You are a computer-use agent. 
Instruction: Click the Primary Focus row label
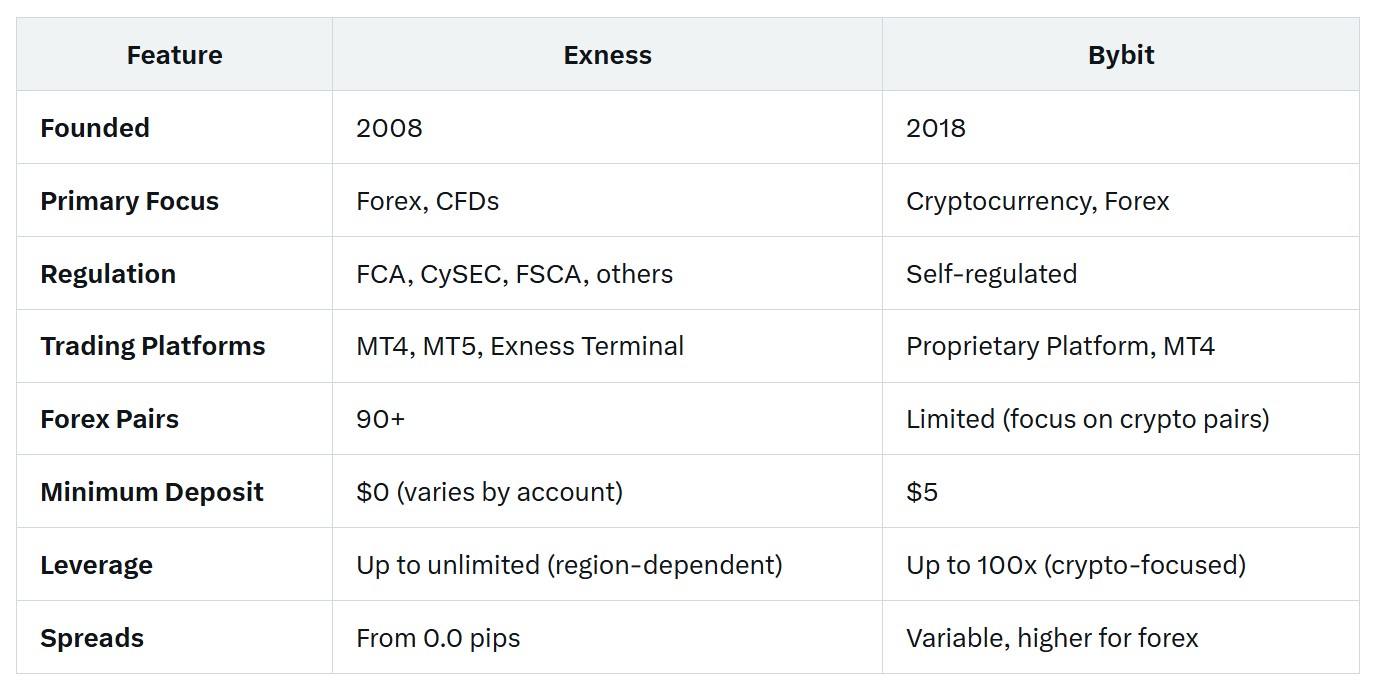(x=129, y=201)
